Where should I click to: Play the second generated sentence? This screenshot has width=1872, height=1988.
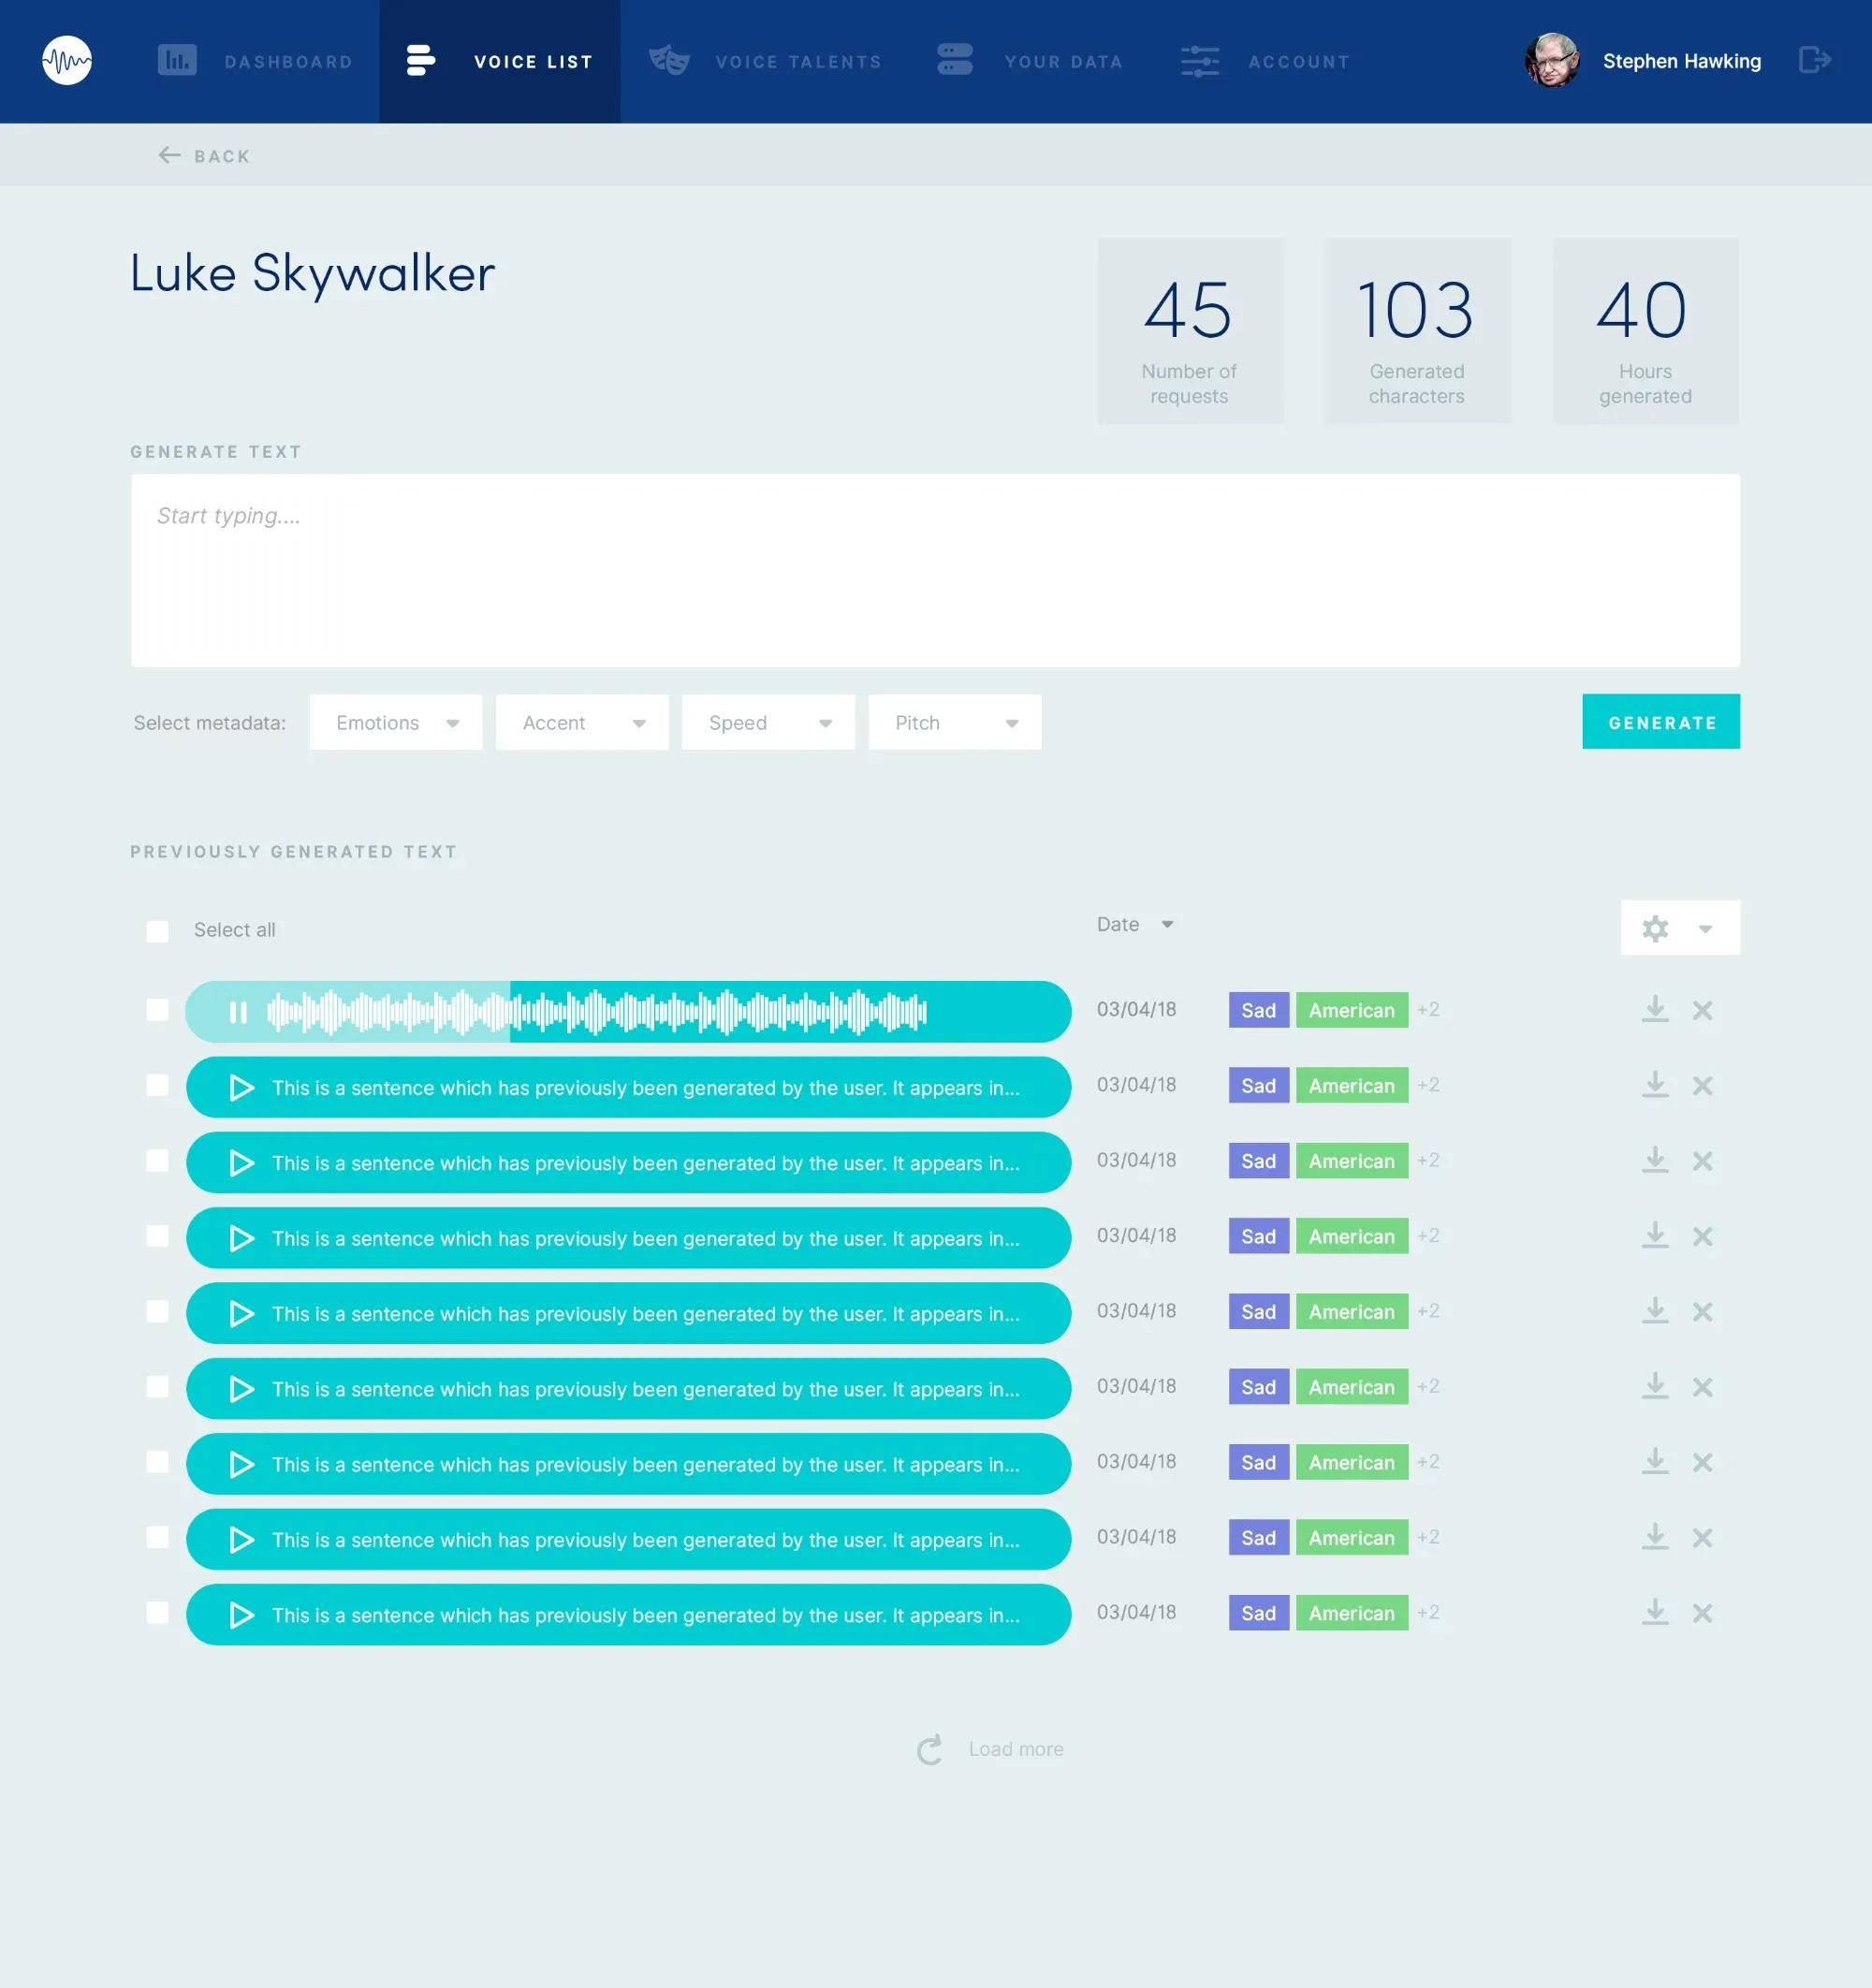[x=241, y=1087]
